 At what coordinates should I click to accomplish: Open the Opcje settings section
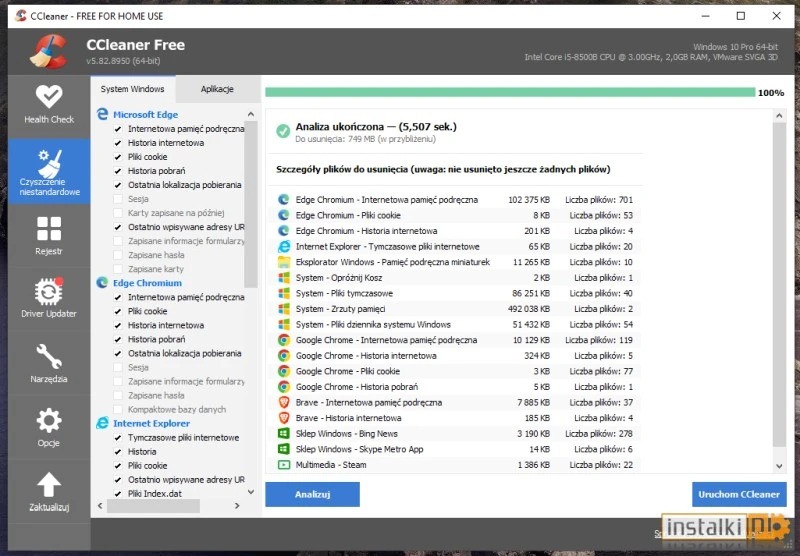coord(48,427)
